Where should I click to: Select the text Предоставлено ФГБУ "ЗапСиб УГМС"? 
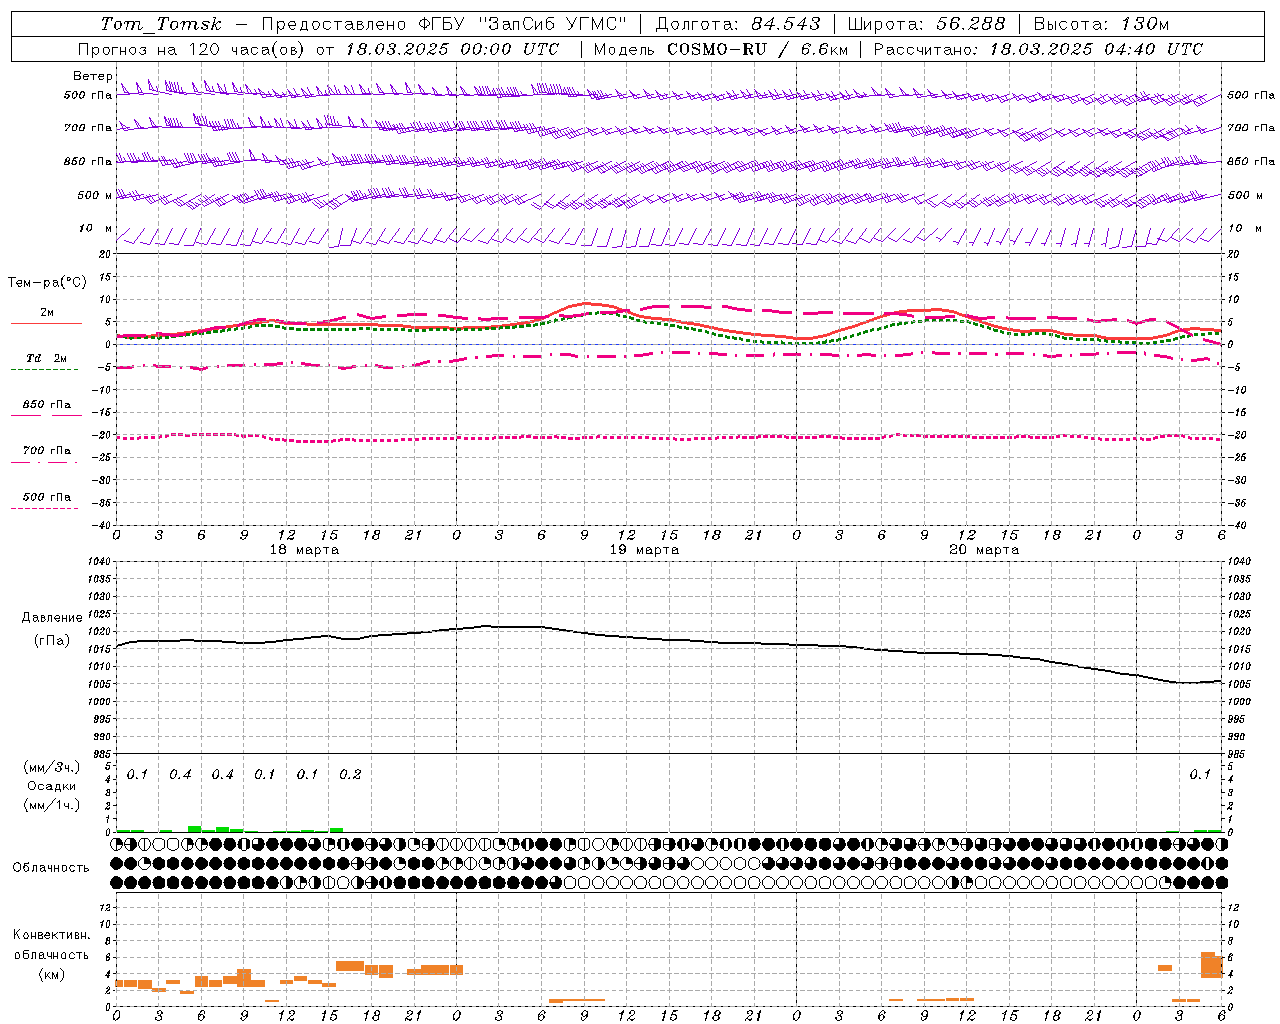pos(444,24)
